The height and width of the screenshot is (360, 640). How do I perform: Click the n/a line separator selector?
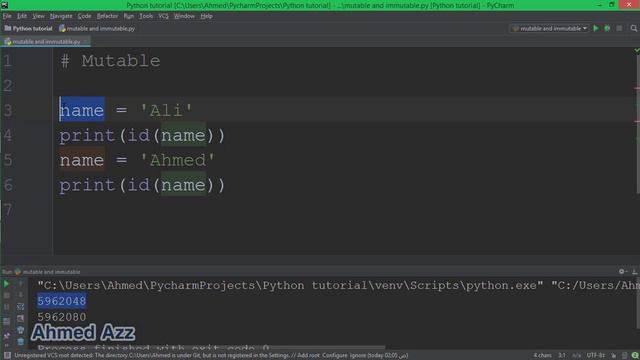point(576,356)
